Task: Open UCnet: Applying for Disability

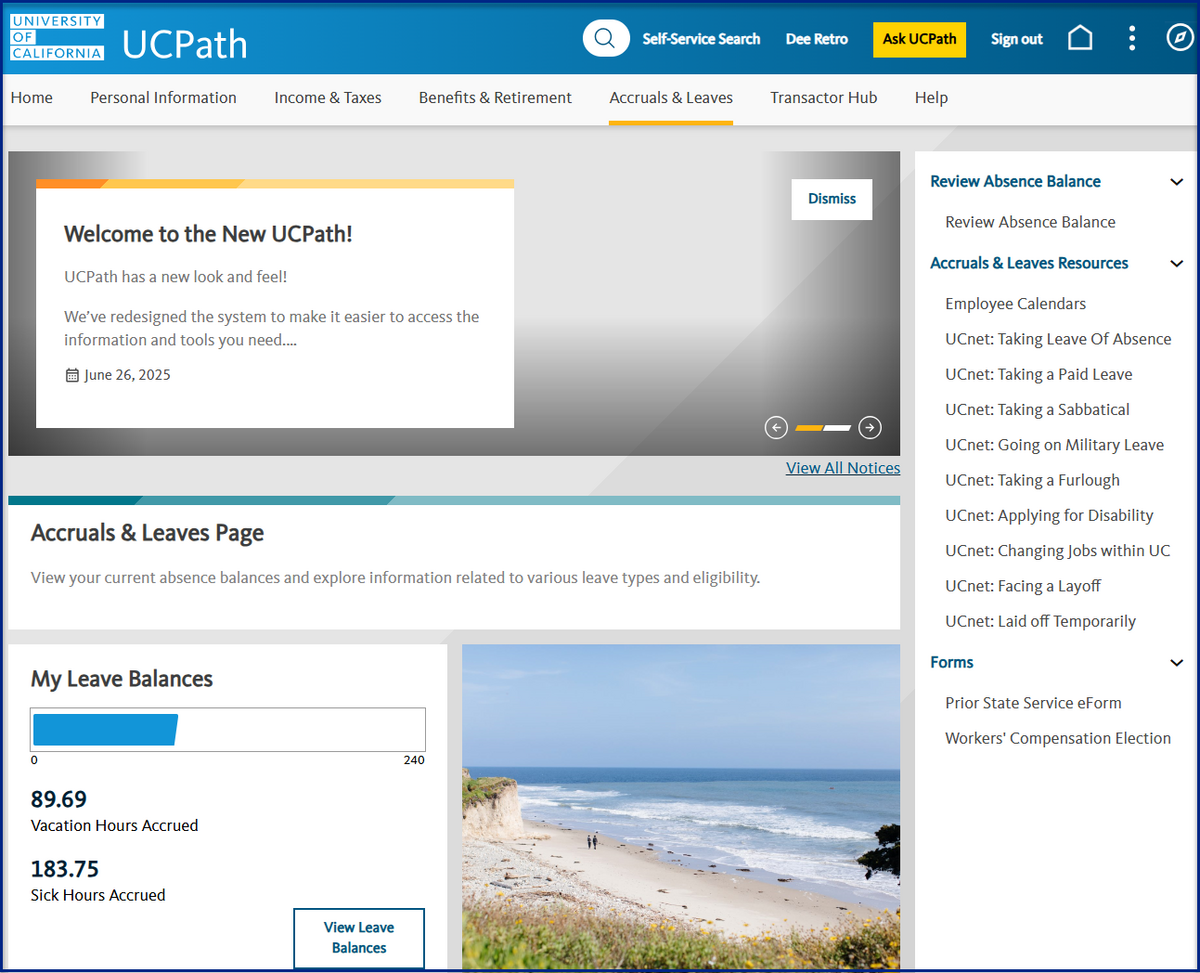Action: pyautogui.click(x=1049, y=516)
